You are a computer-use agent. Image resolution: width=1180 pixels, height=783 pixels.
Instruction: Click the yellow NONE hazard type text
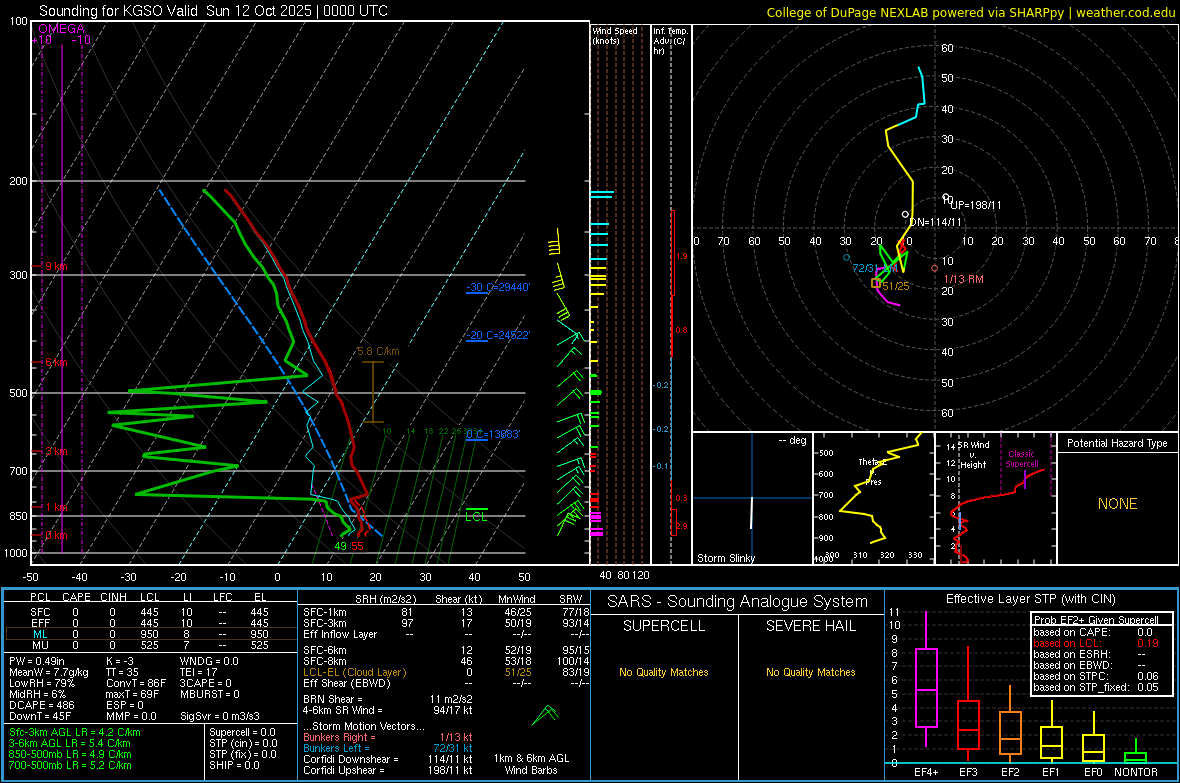[1117, 504]
